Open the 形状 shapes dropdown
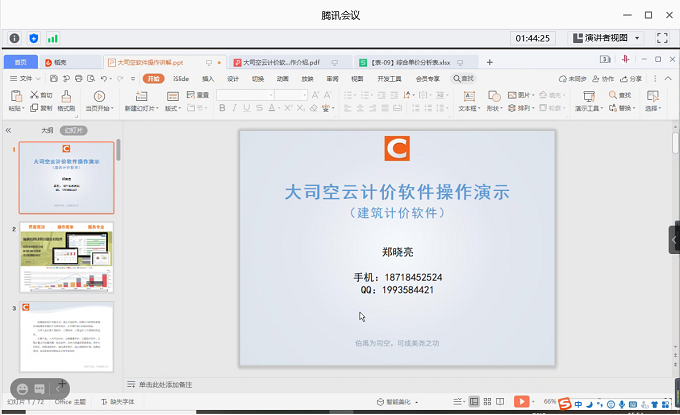 coord(494,101)
